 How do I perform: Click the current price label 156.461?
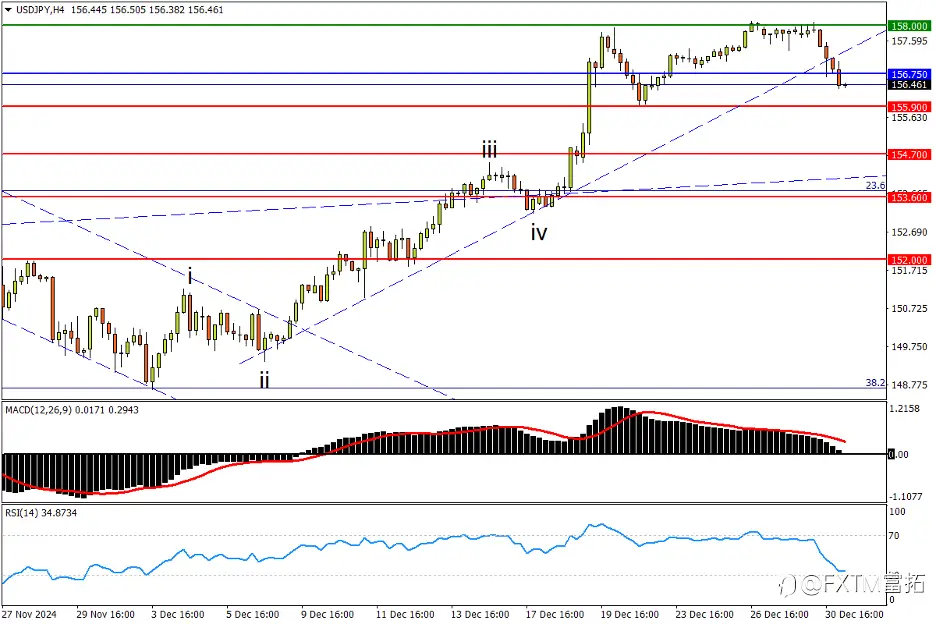pos(909,85)
